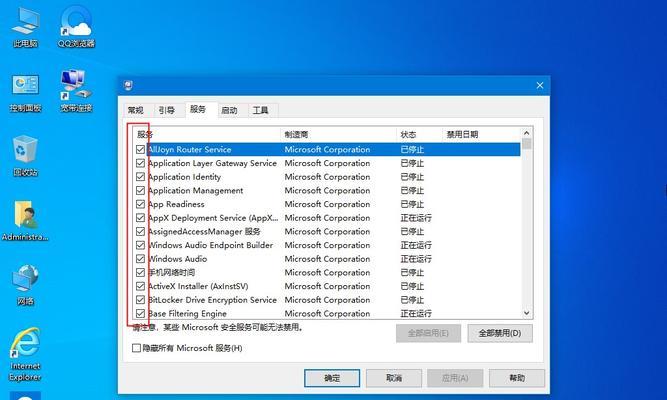The image size is (667, 400).
Task: Click the system configuration window title icon
Action: (128, 86)
